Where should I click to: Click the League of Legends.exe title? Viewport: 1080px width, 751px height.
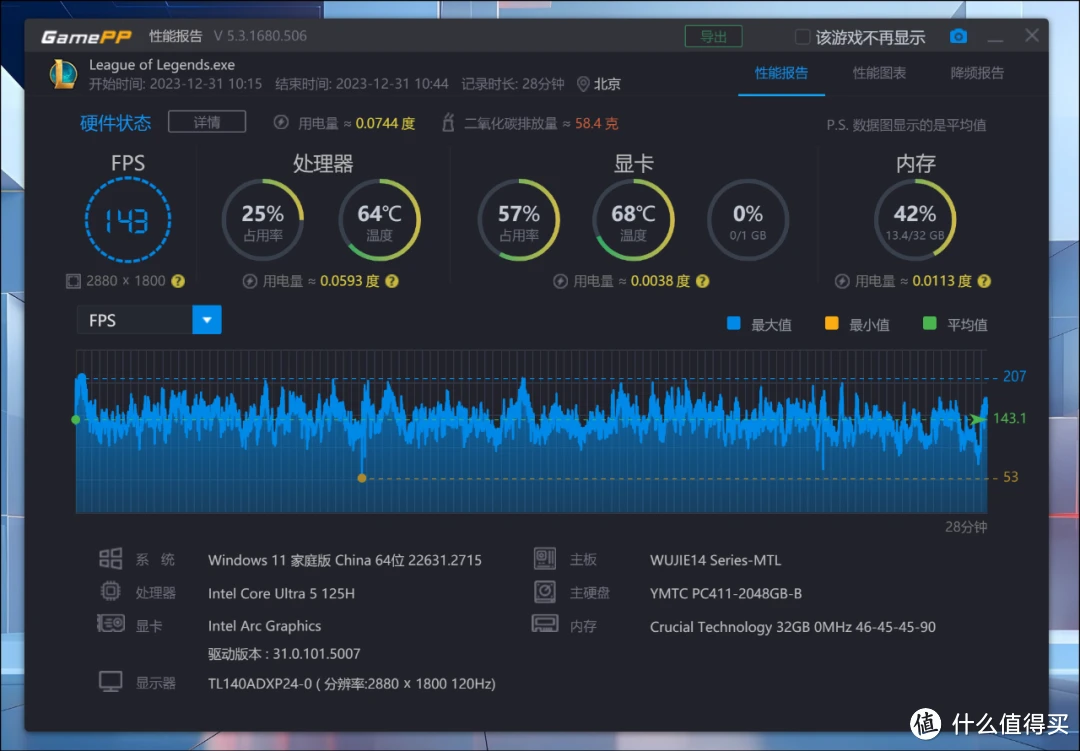pos(162,65)
